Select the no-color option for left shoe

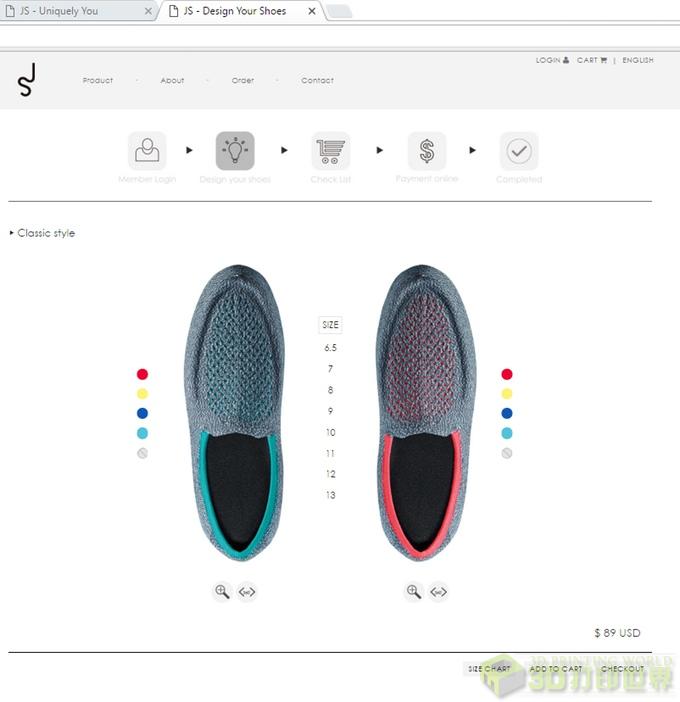(x=142, y=453)
